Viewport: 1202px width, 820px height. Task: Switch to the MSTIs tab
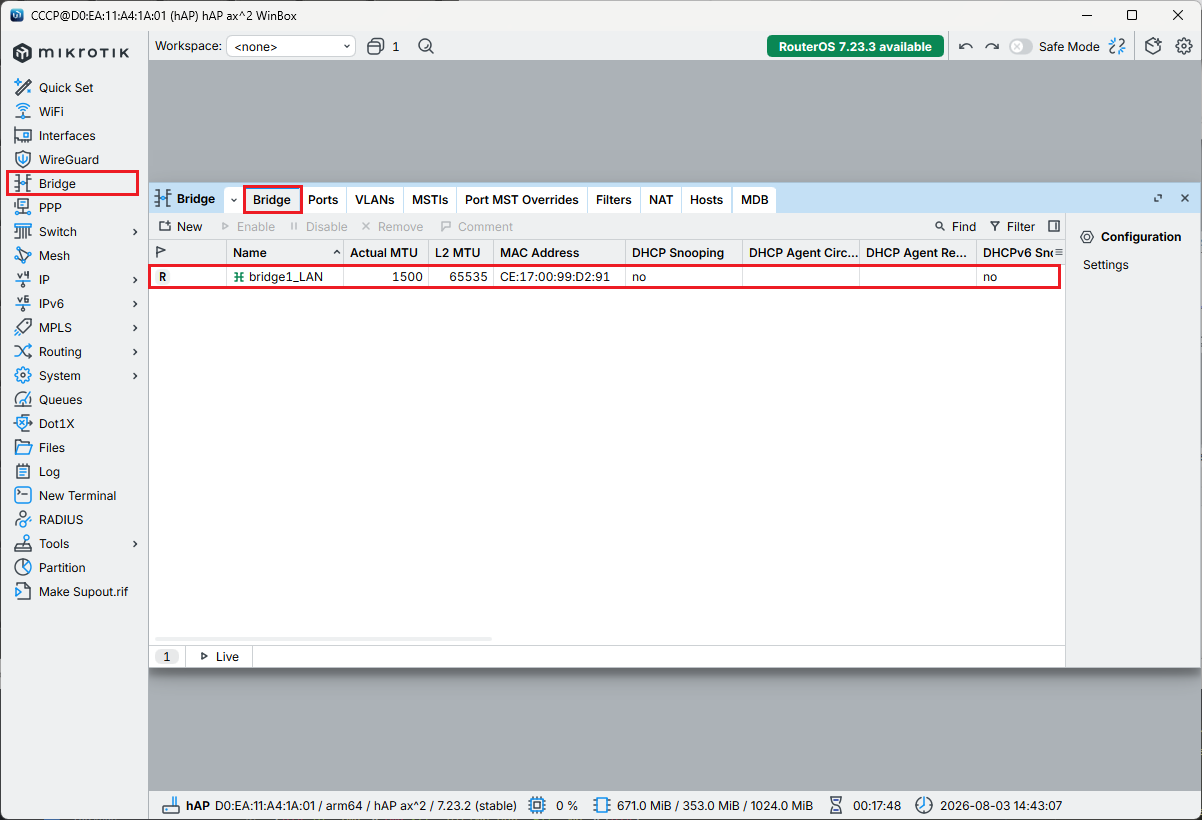click(x=430, y=200)
